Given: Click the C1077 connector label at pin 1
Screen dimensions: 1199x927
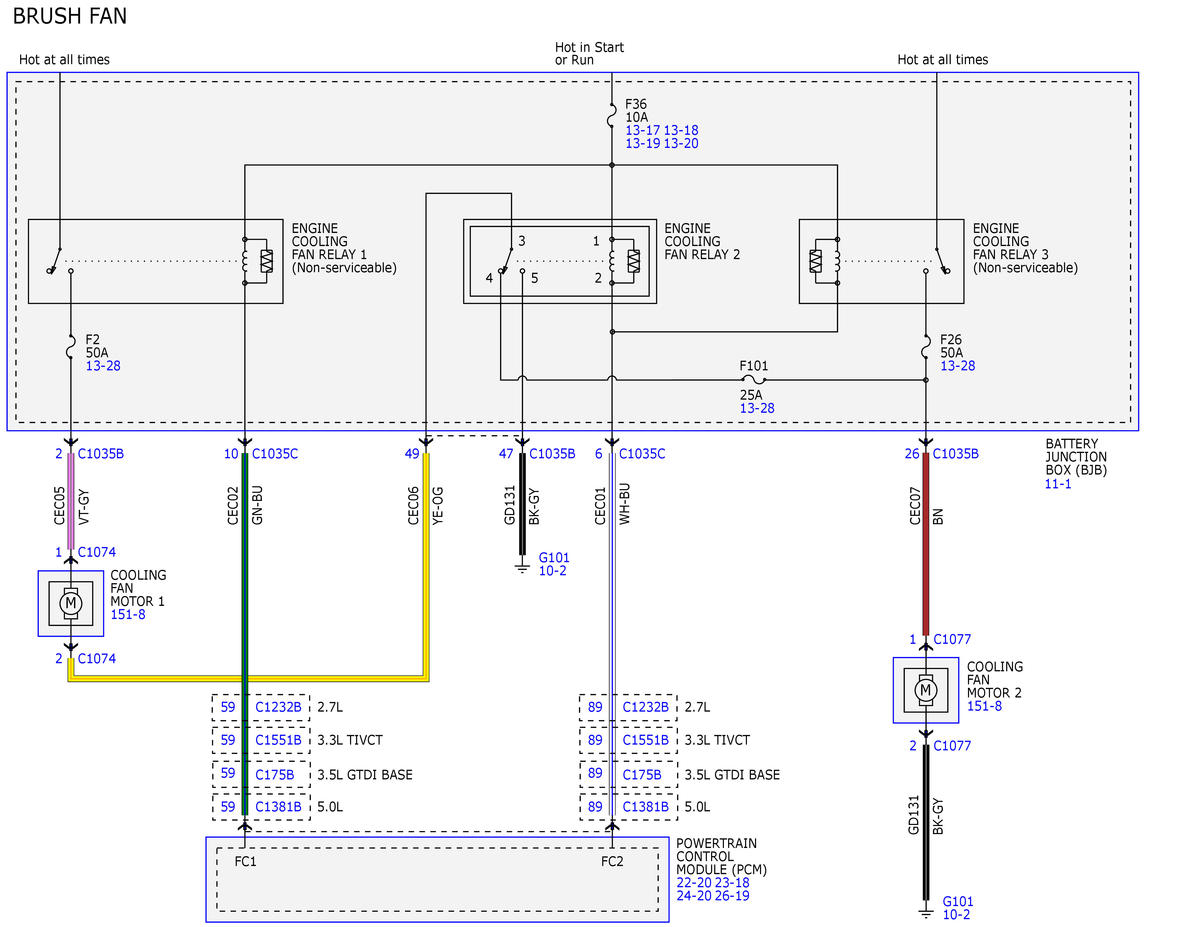Looking at the screenshot, I should tap(952, 639).
